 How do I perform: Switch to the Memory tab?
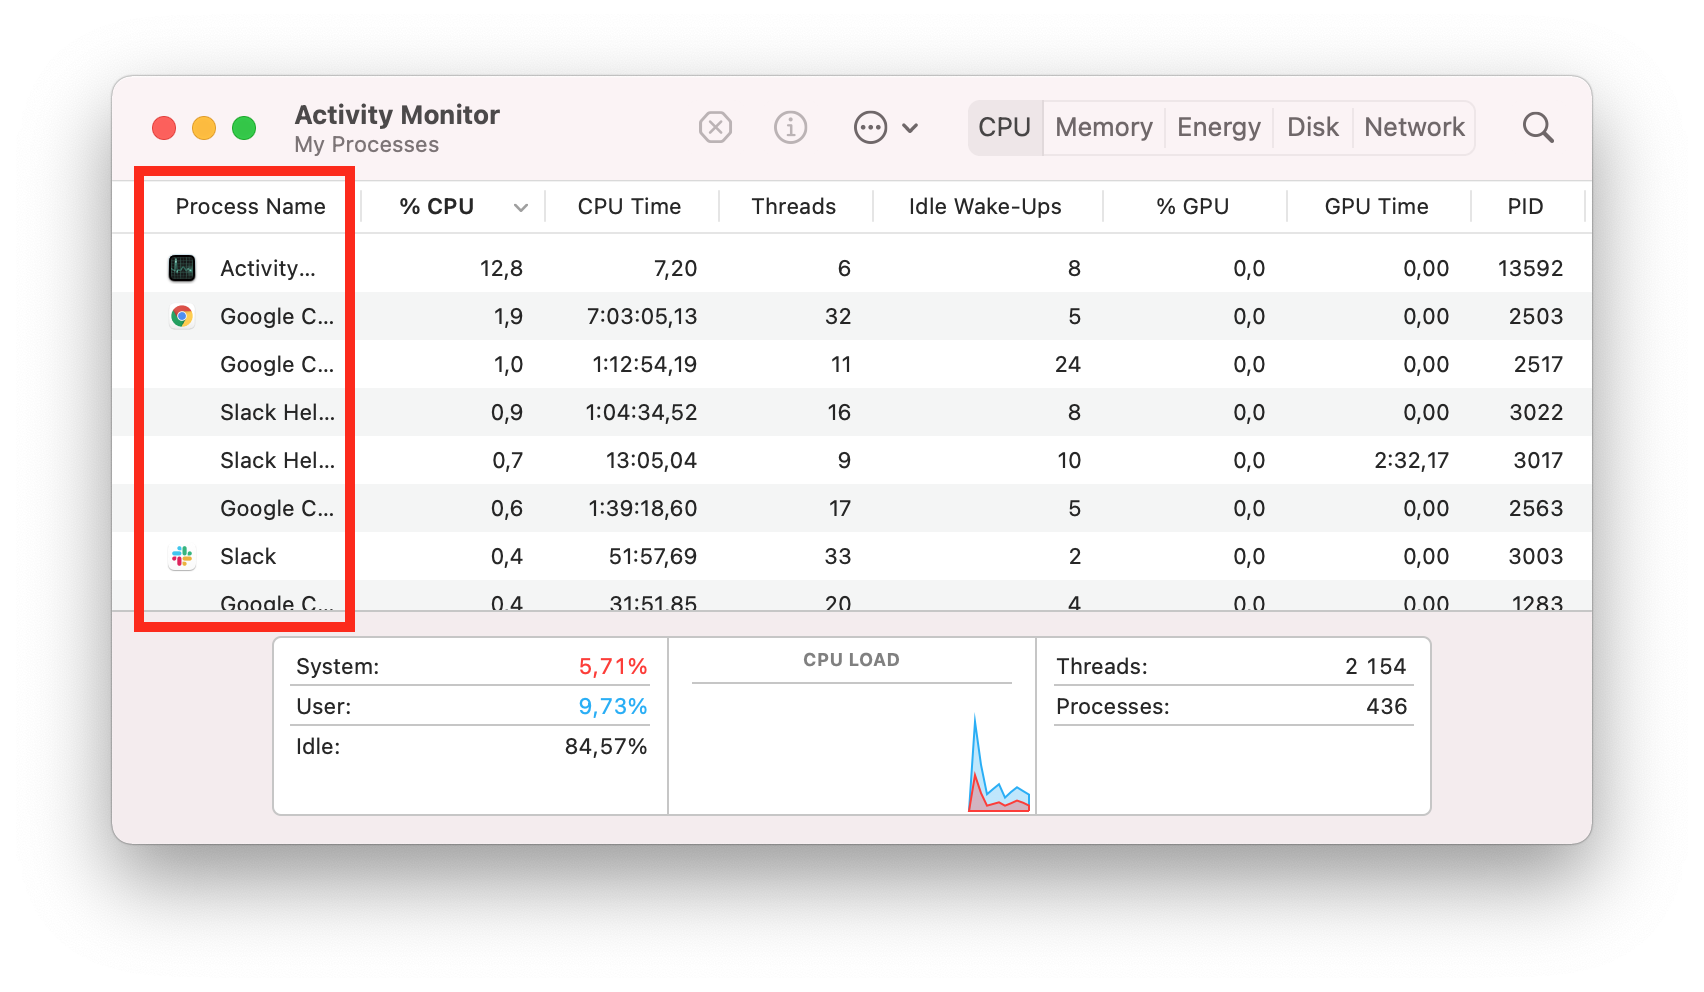1104,127
